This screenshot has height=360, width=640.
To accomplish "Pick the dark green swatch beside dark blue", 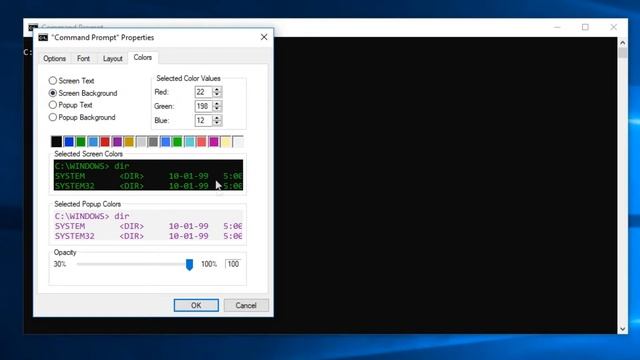I will [x=81, y=142].
